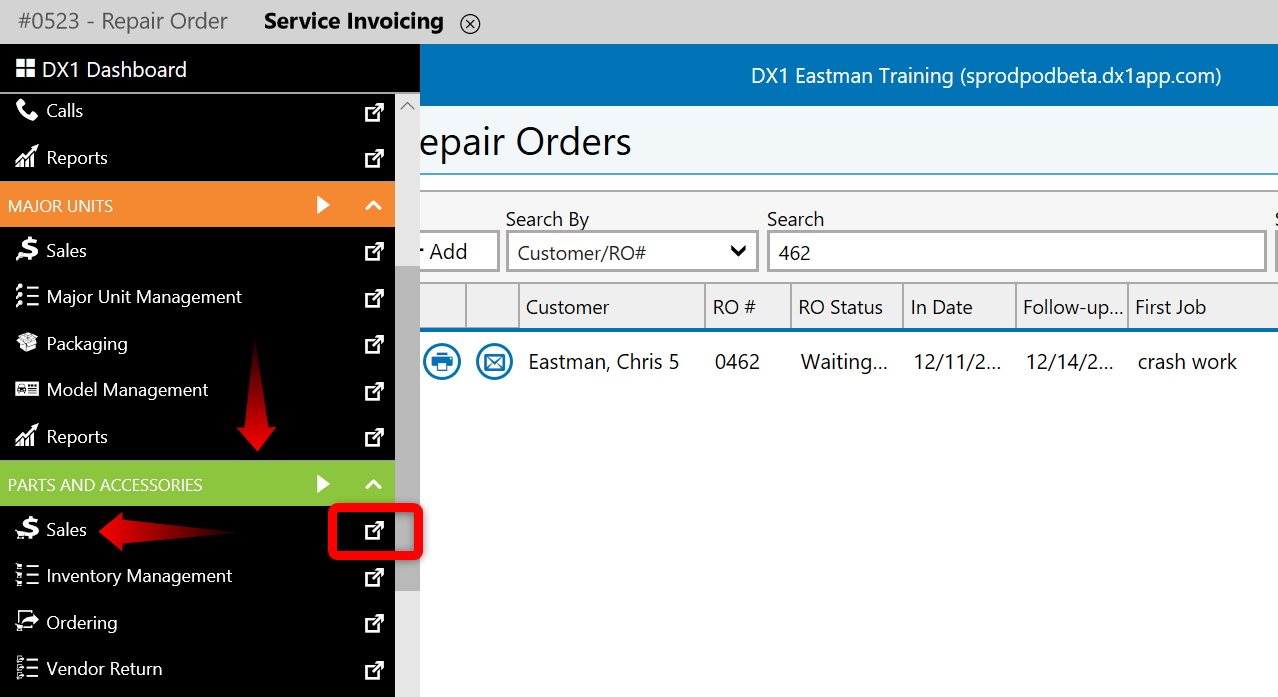The height and width of the screenshot is (697, 1278).
Task: Sort by the In Date column header
Action: [x=958, y=307]
